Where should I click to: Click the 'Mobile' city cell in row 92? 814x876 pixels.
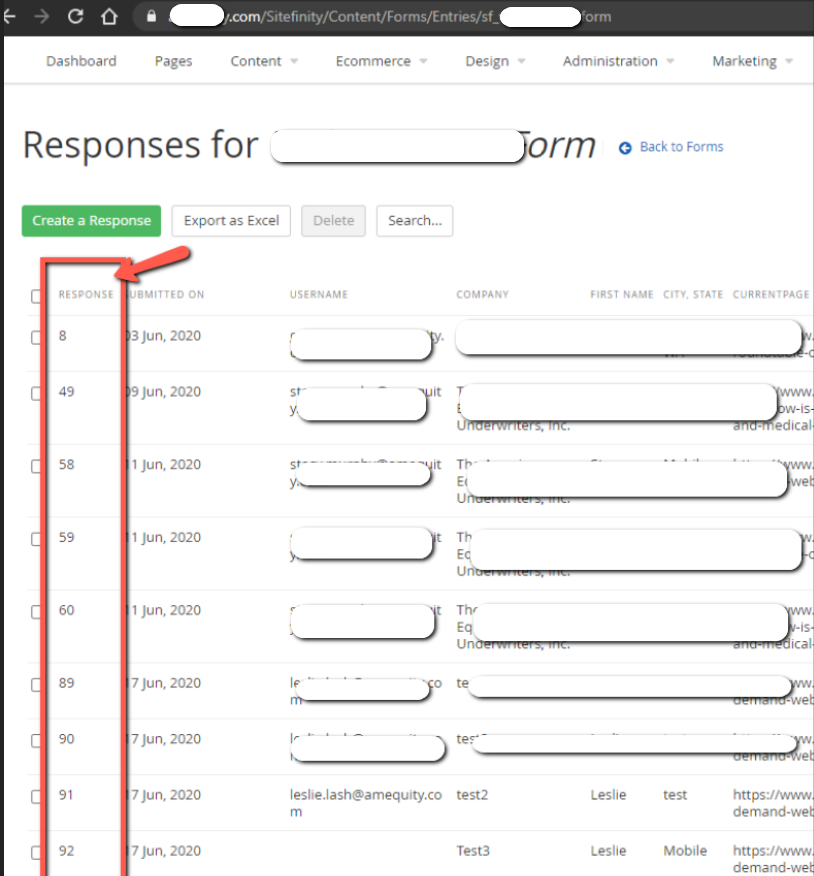(x=685, y=850)
